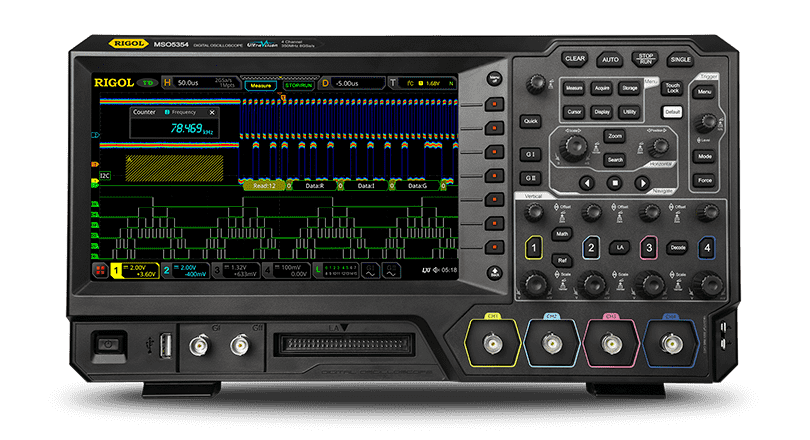
Task: Open the Utility menu button
Action: (629, 112)
